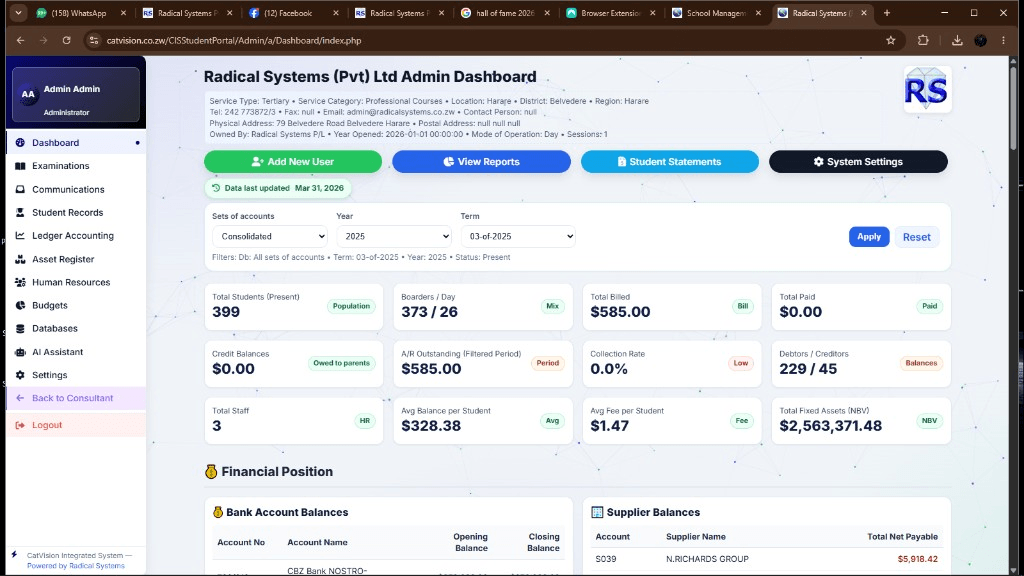Open Examinations menu item
Viewport: 1024px width, 576px height.
click(76, 166)
